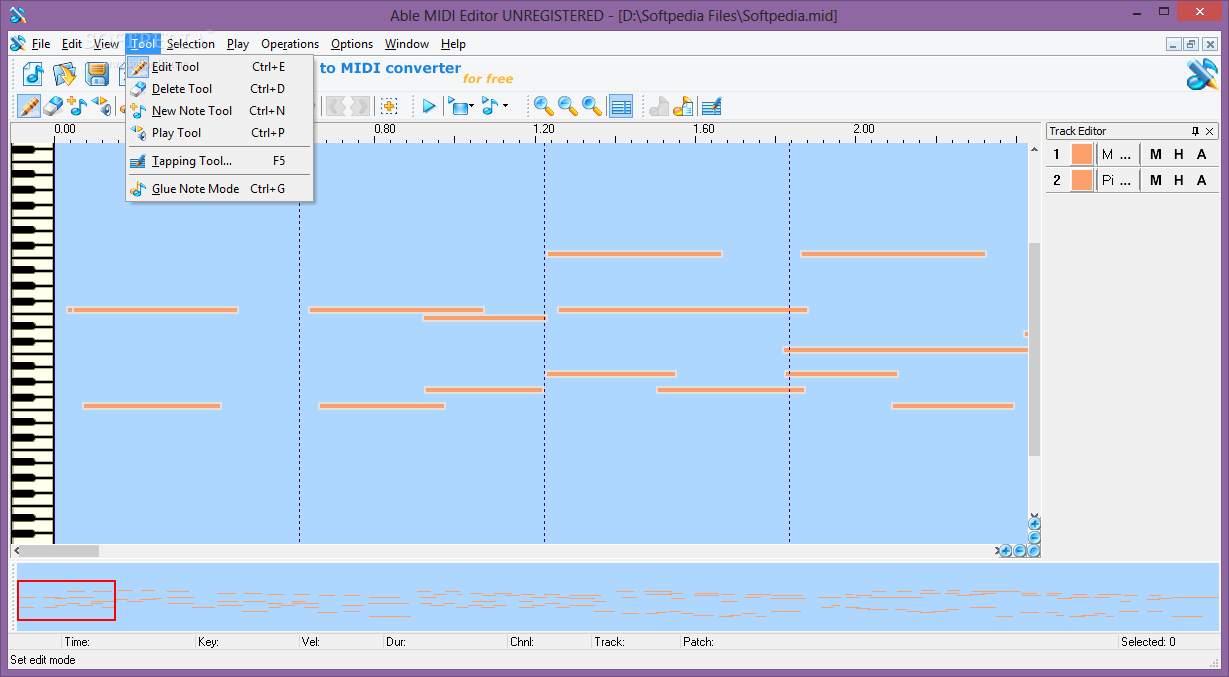Click the zoom in magnifier icon
The image size is (1229, 677).
[x=543, y=106]
